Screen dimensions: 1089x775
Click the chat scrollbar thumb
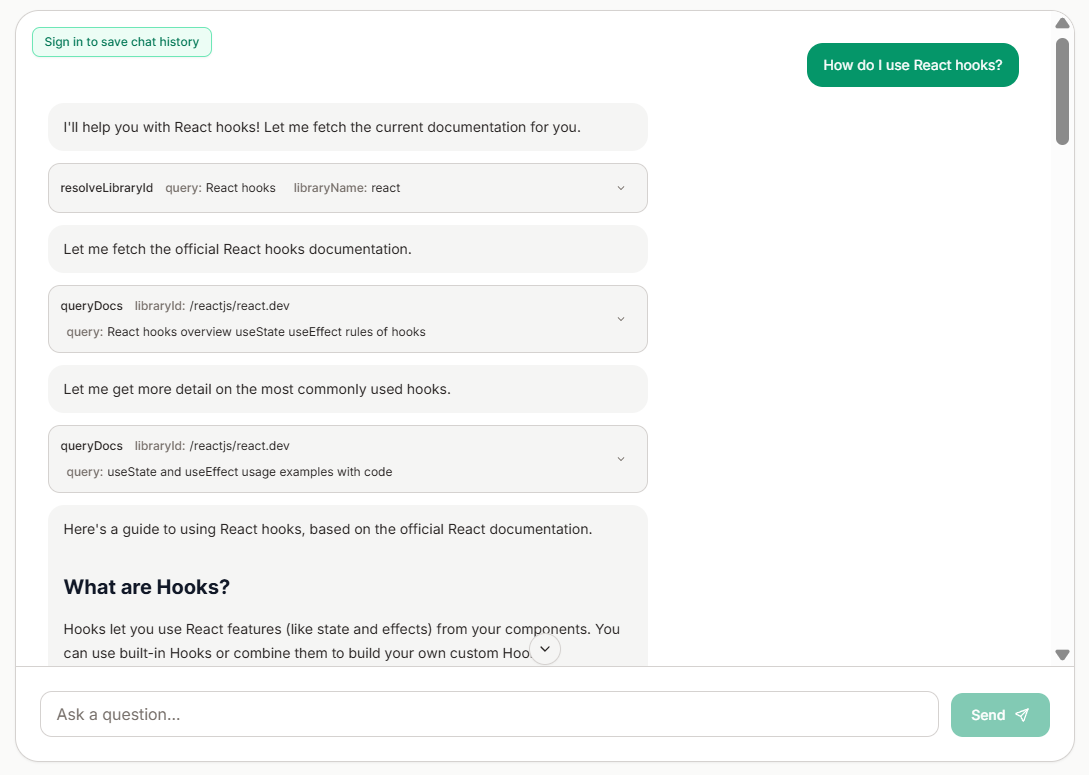[1062, 91]
